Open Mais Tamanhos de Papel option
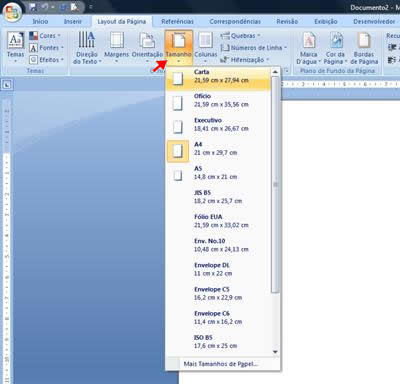Screen dimensions: 400x384 (x=220, y=364)
